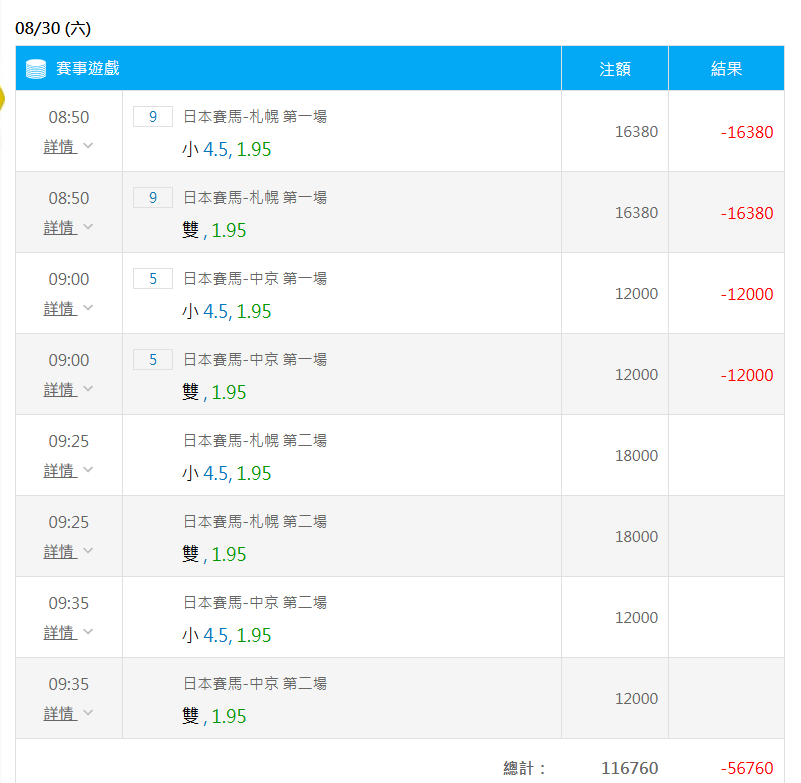The image size is (801, 783).
Task: Click the -56760 total result
Action: [747, 768]
